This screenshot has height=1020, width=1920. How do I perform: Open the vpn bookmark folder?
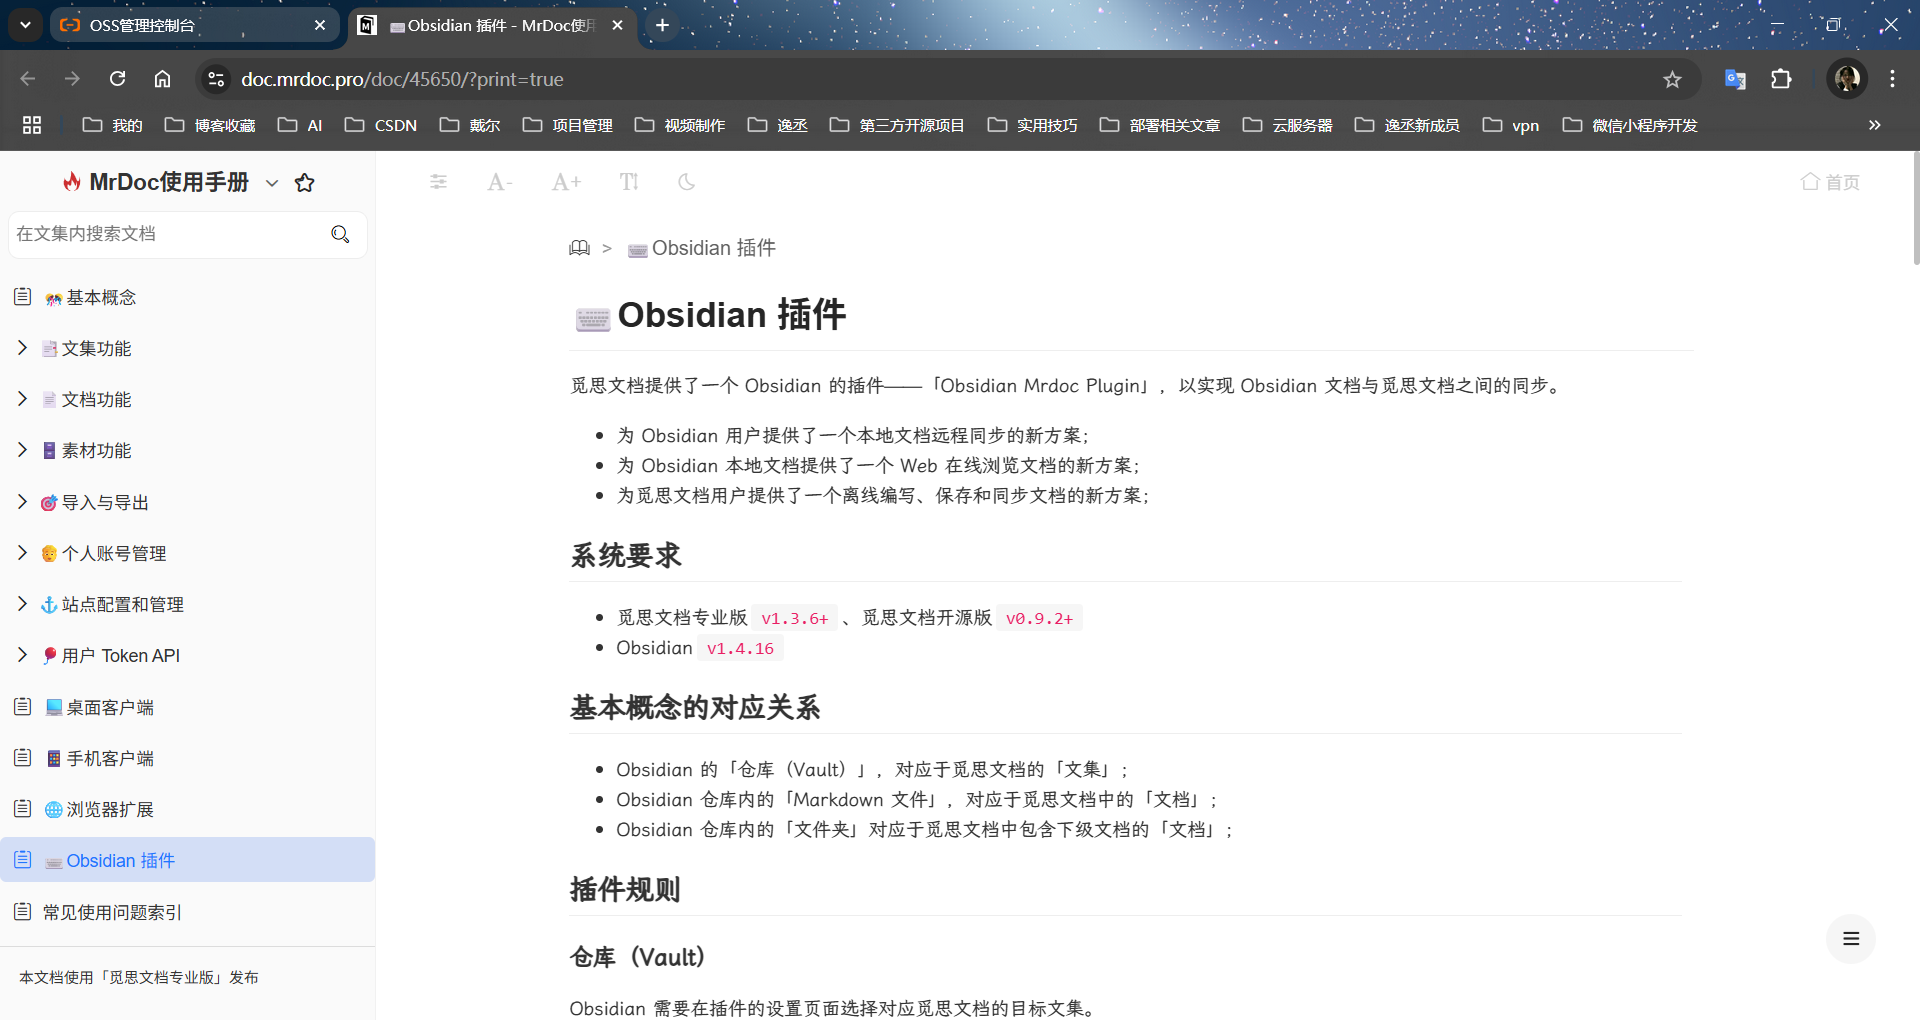click(x=1511, y=125)
